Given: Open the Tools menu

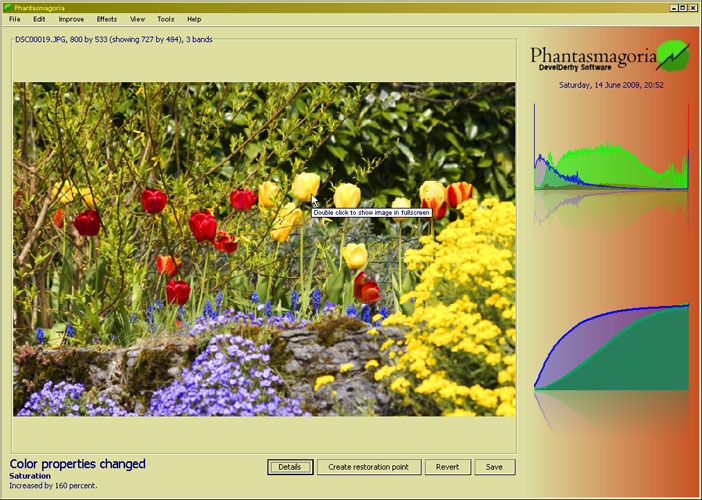Looking at the screenshot, I should [165, 19].
